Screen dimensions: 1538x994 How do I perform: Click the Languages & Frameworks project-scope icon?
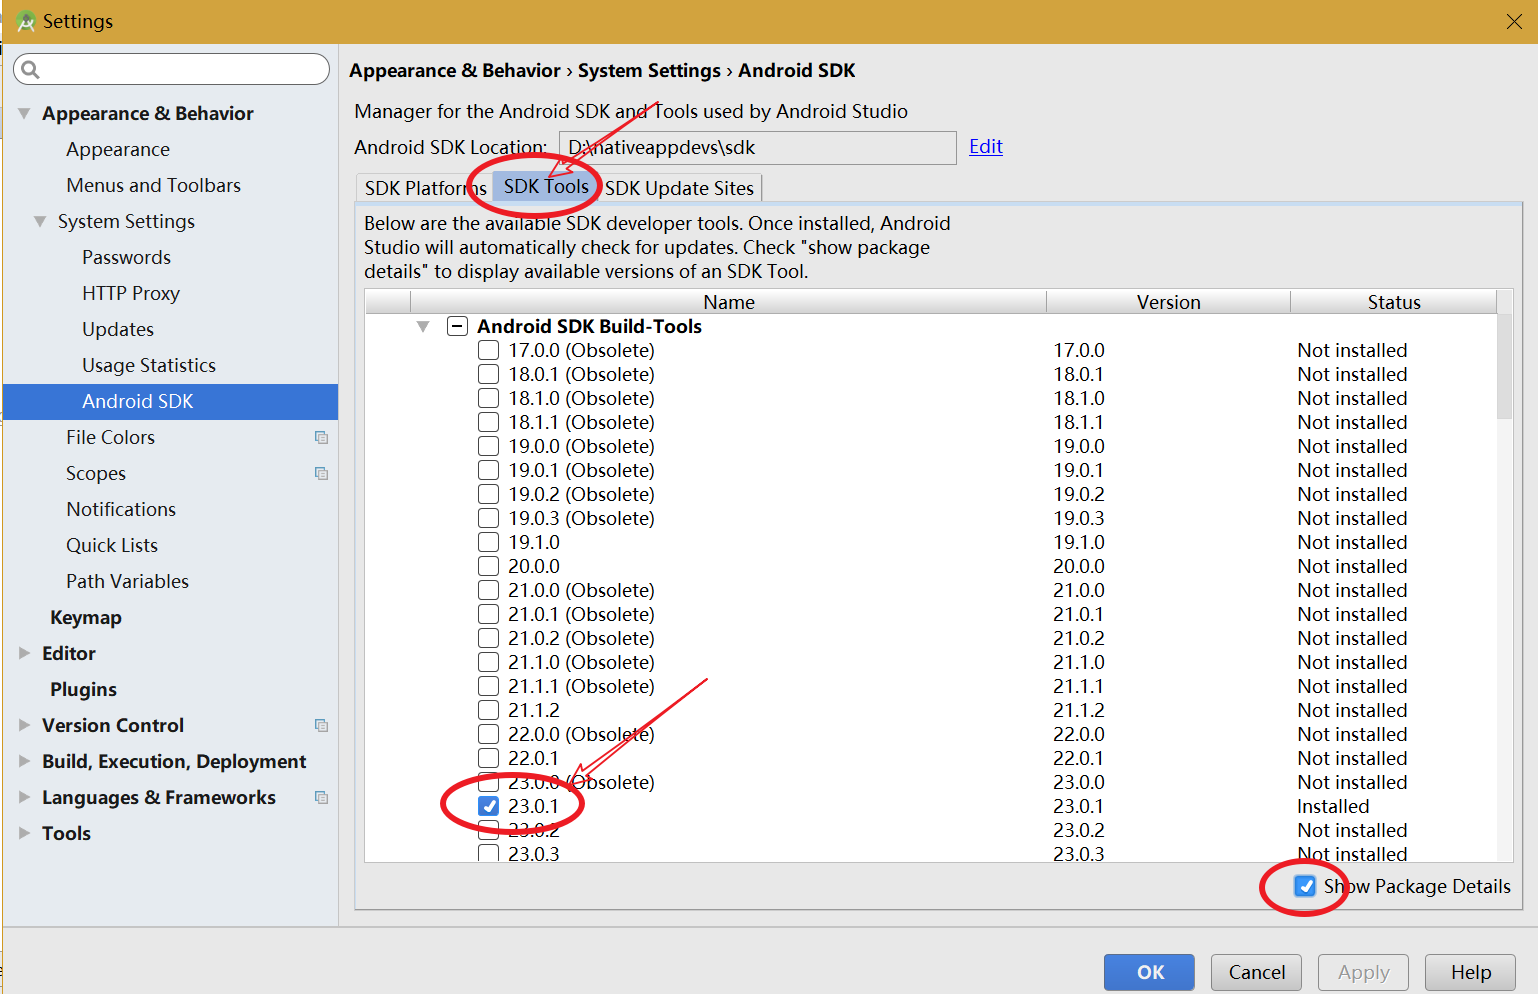321,797
